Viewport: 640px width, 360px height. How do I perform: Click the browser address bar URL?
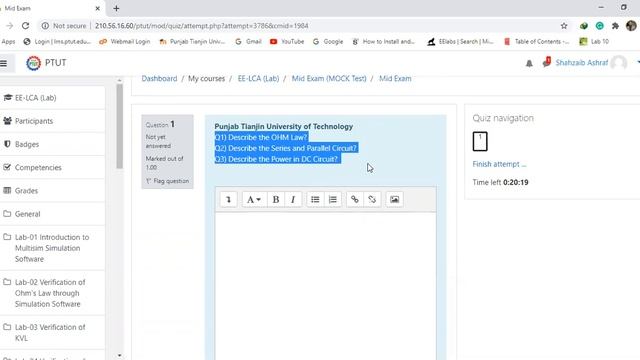(x=202, y=26)
